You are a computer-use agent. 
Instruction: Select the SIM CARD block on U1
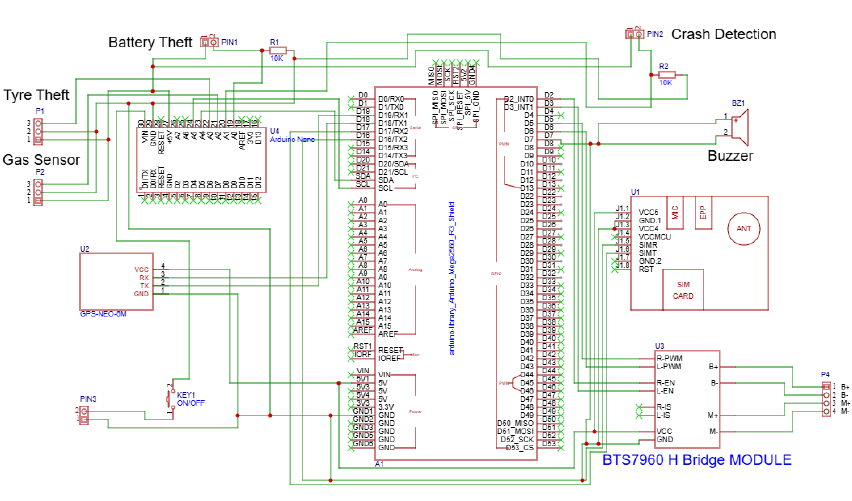click(x=683, y=290)
